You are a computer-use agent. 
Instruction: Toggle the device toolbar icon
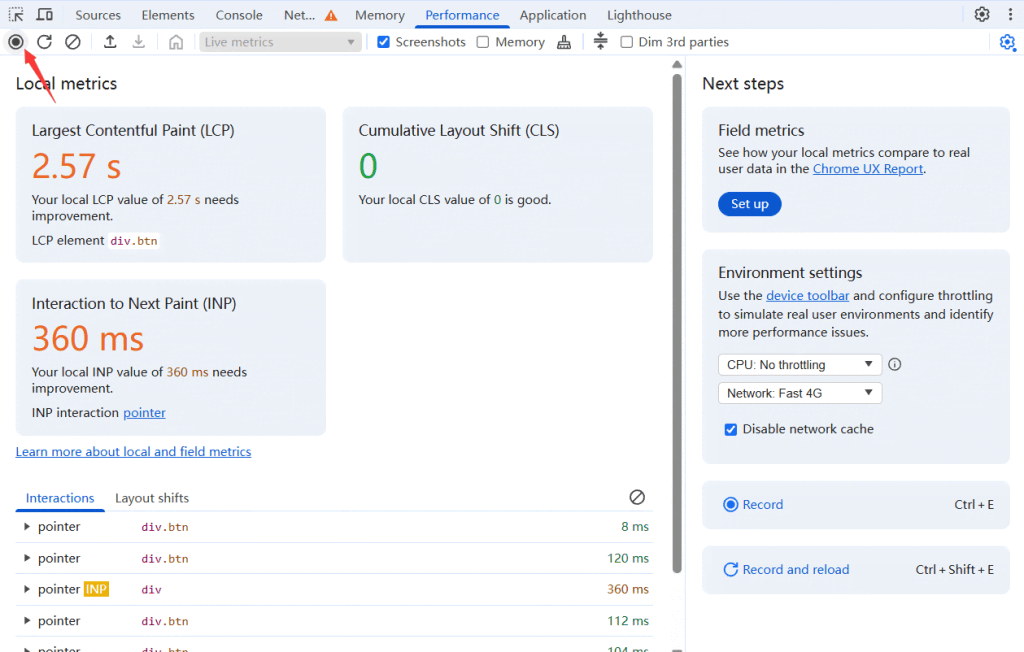coord(44,14)
